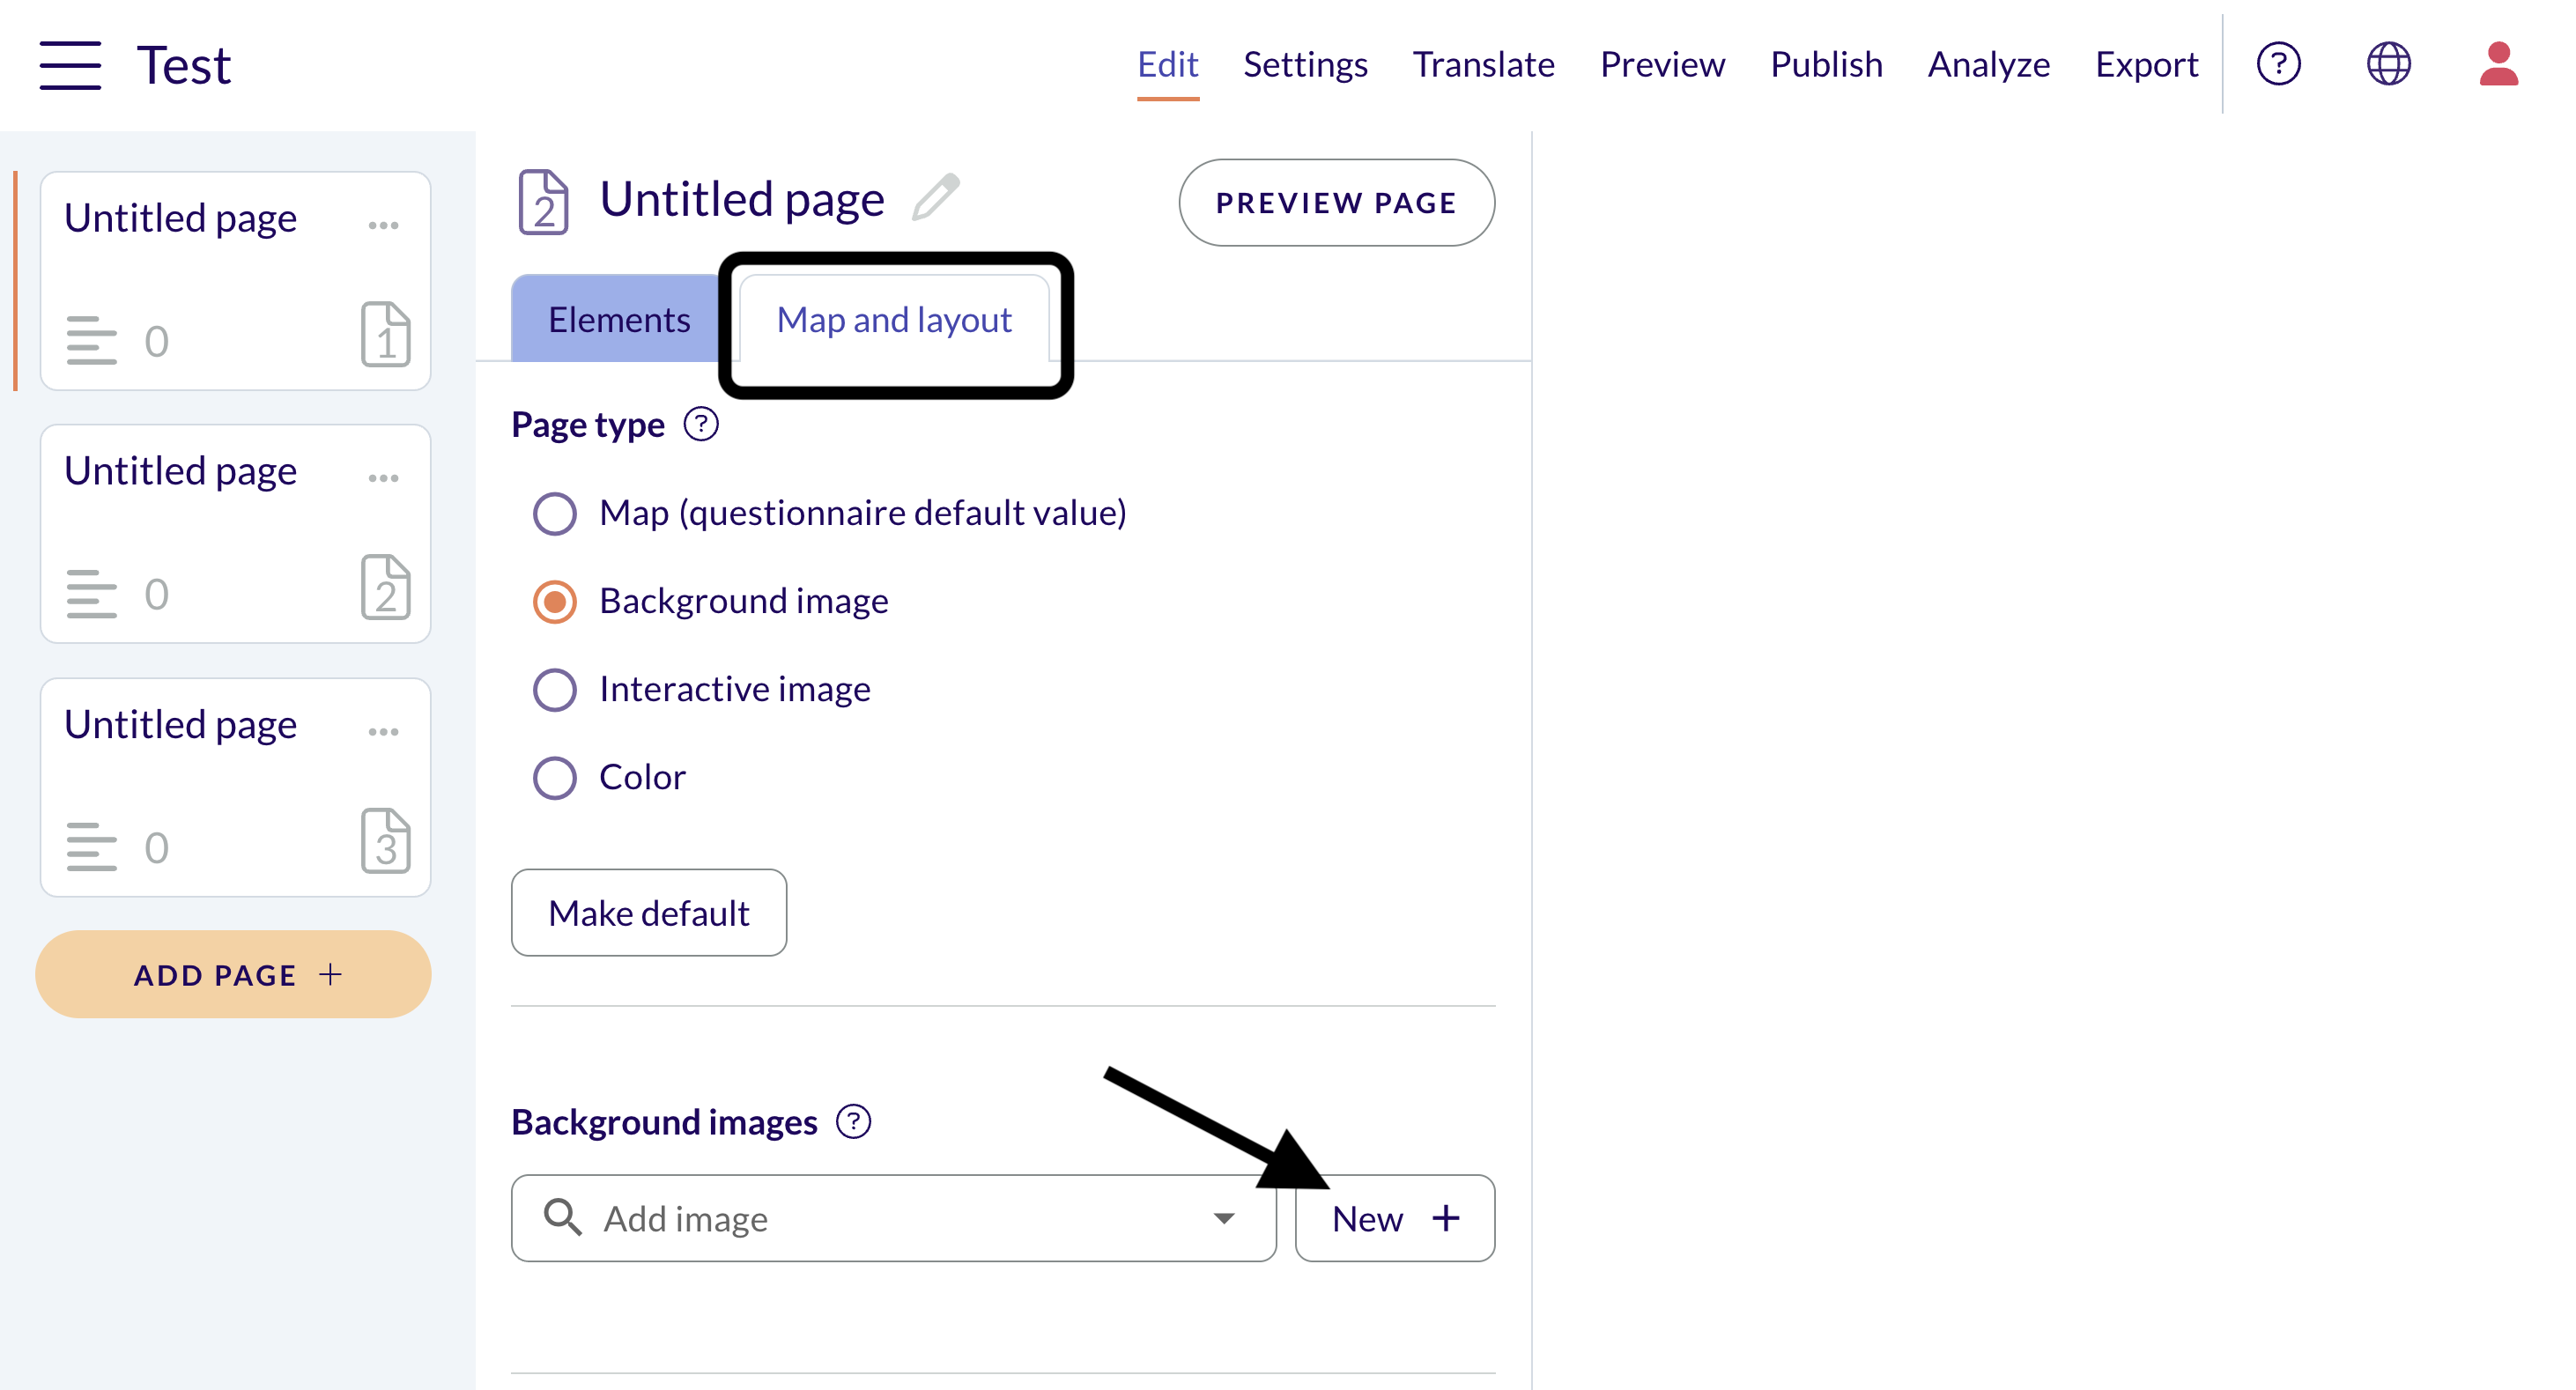Click the elements list icon on page 3 card
This screenshot has height=1390, width=2576.
pos(91,846)
